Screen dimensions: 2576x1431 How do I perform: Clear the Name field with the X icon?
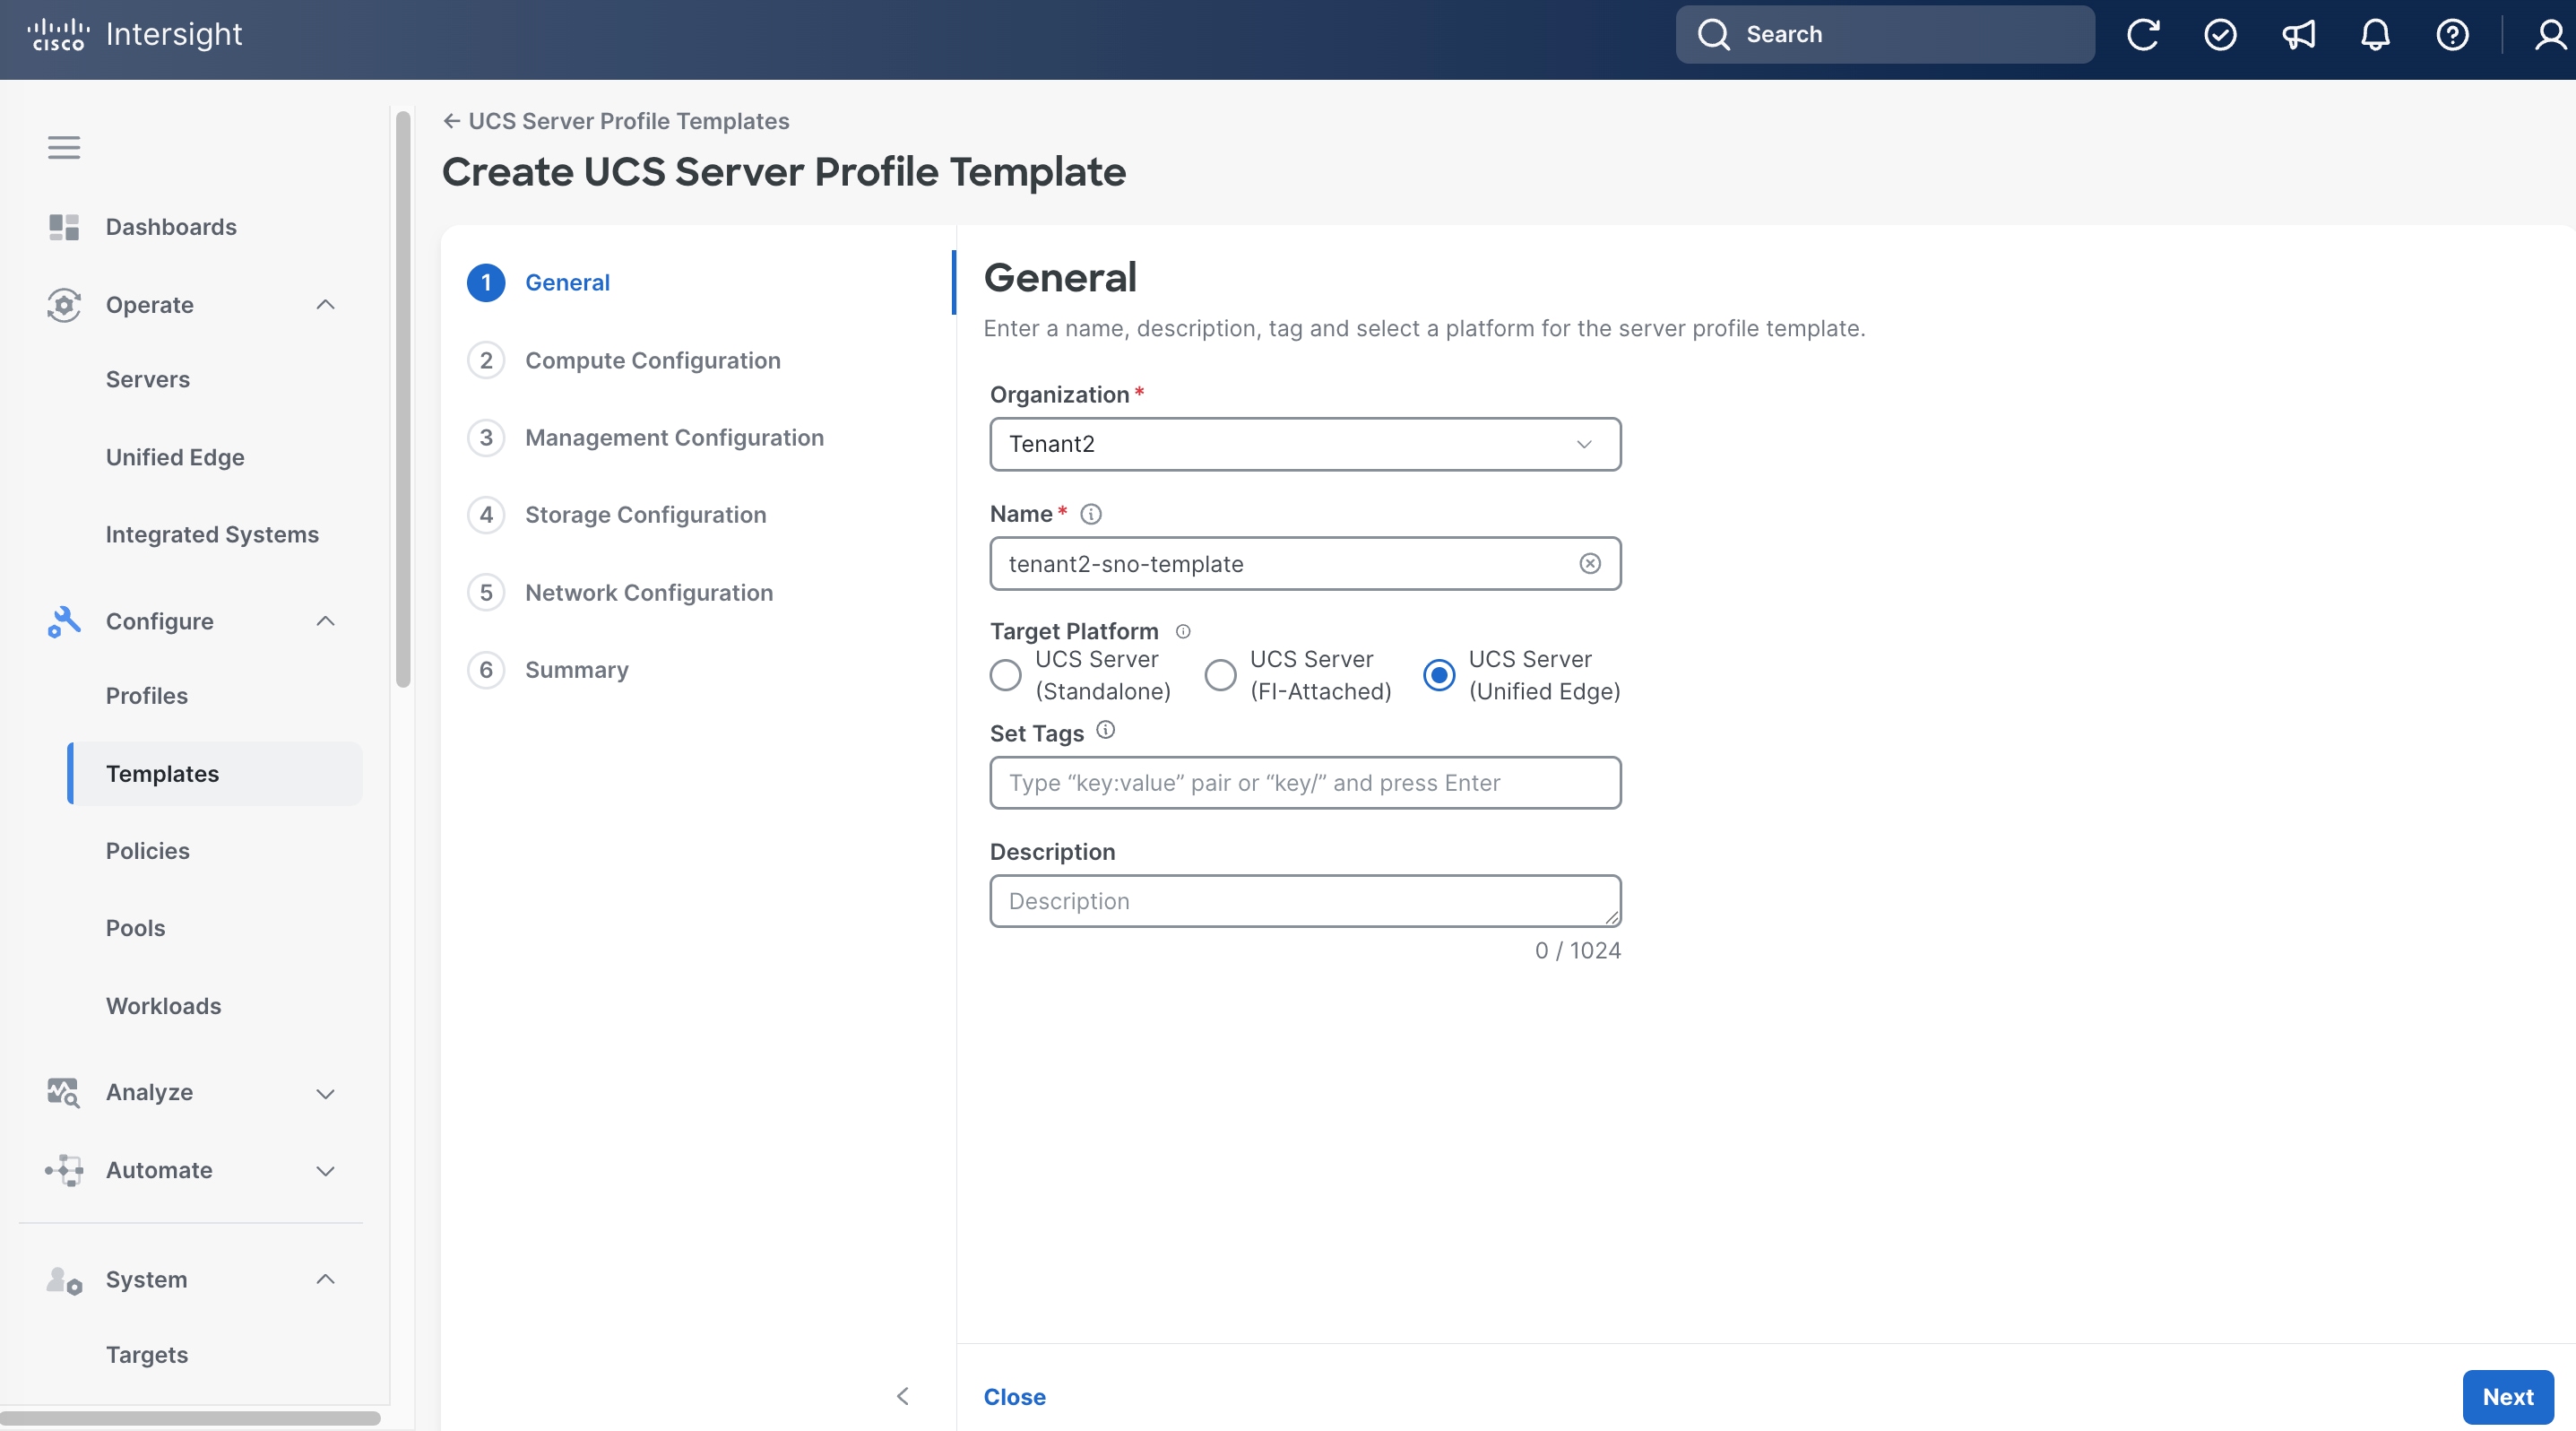1590,564
